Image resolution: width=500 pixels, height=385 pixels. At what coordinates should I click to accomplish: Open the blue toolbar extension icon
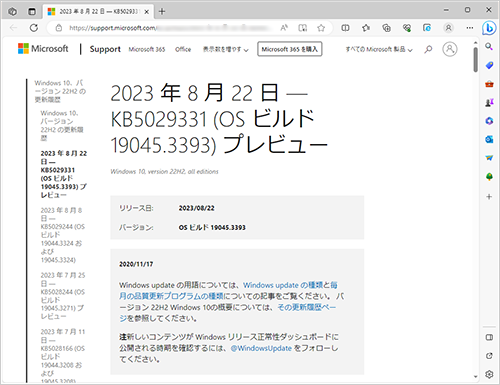click(x=427, y=28)
